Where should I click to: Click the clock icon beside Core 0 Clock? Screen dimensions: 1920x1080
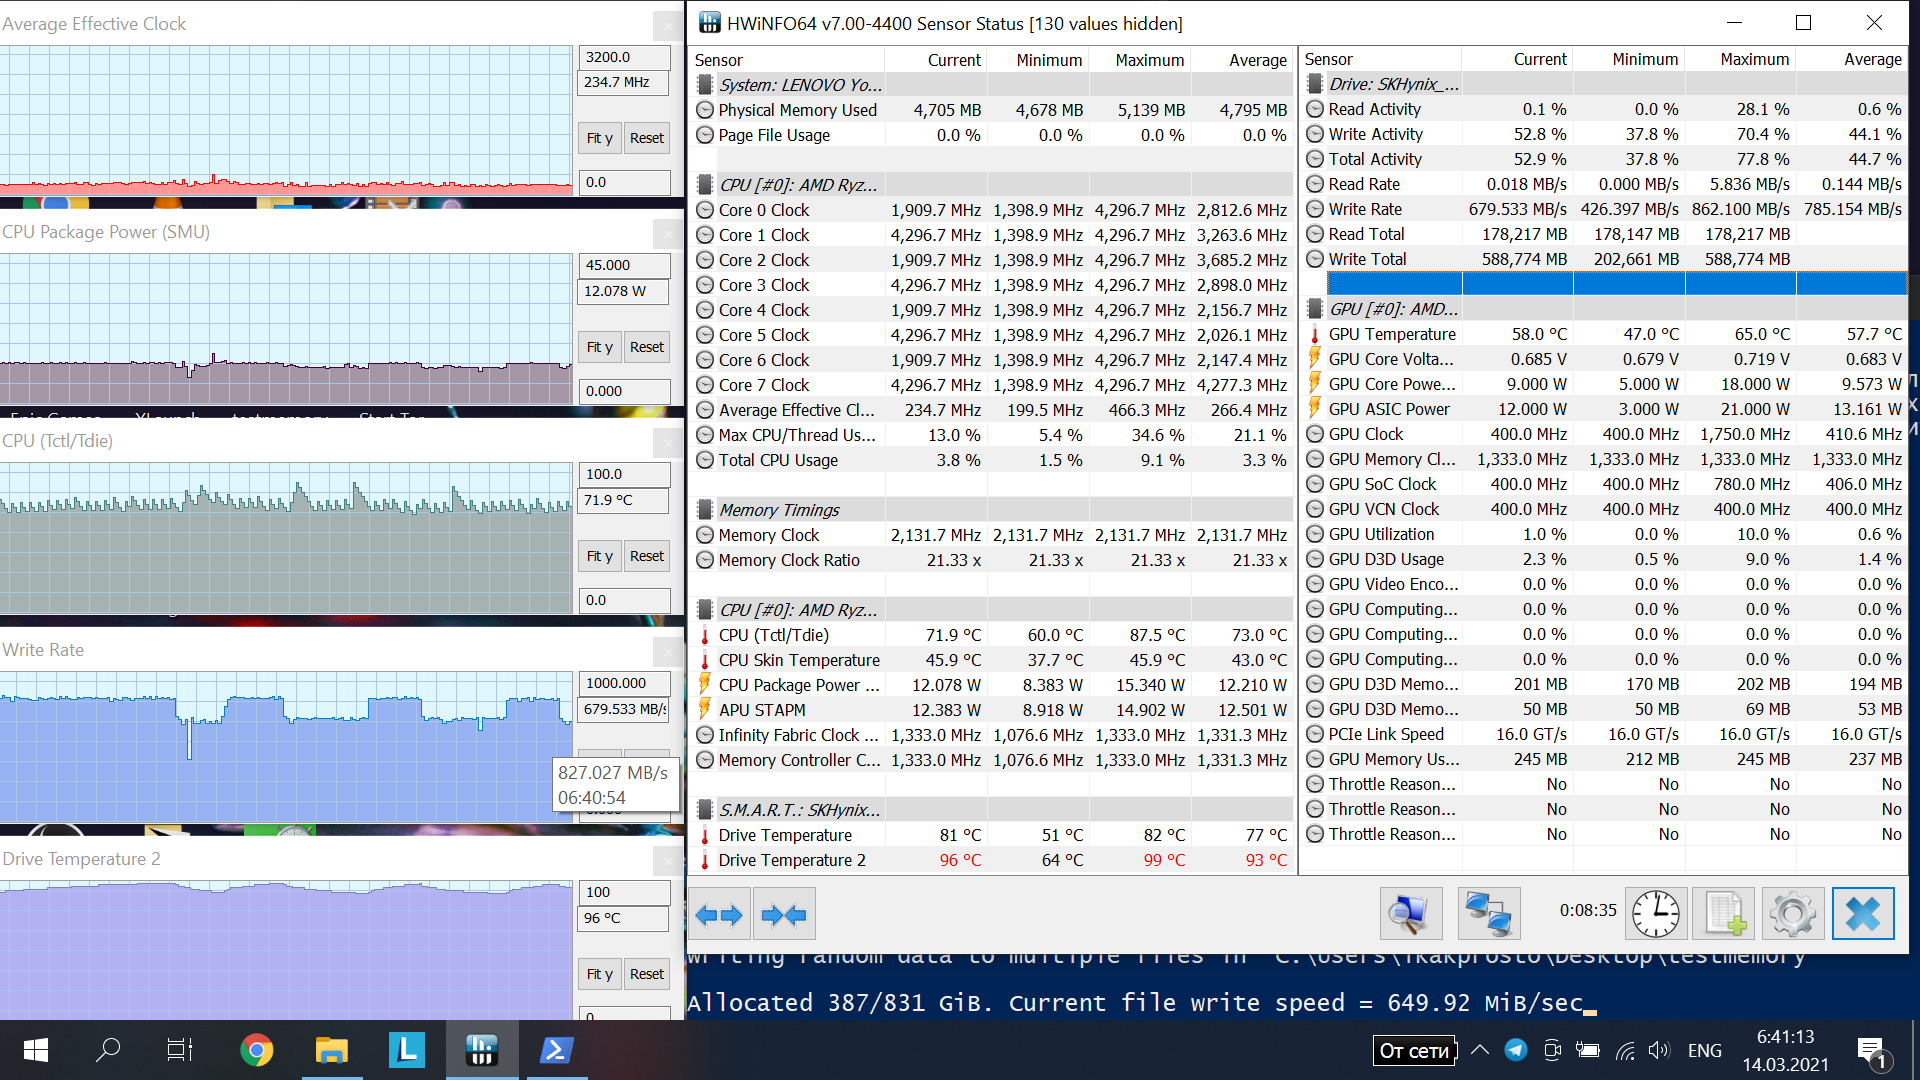(705, 210)
